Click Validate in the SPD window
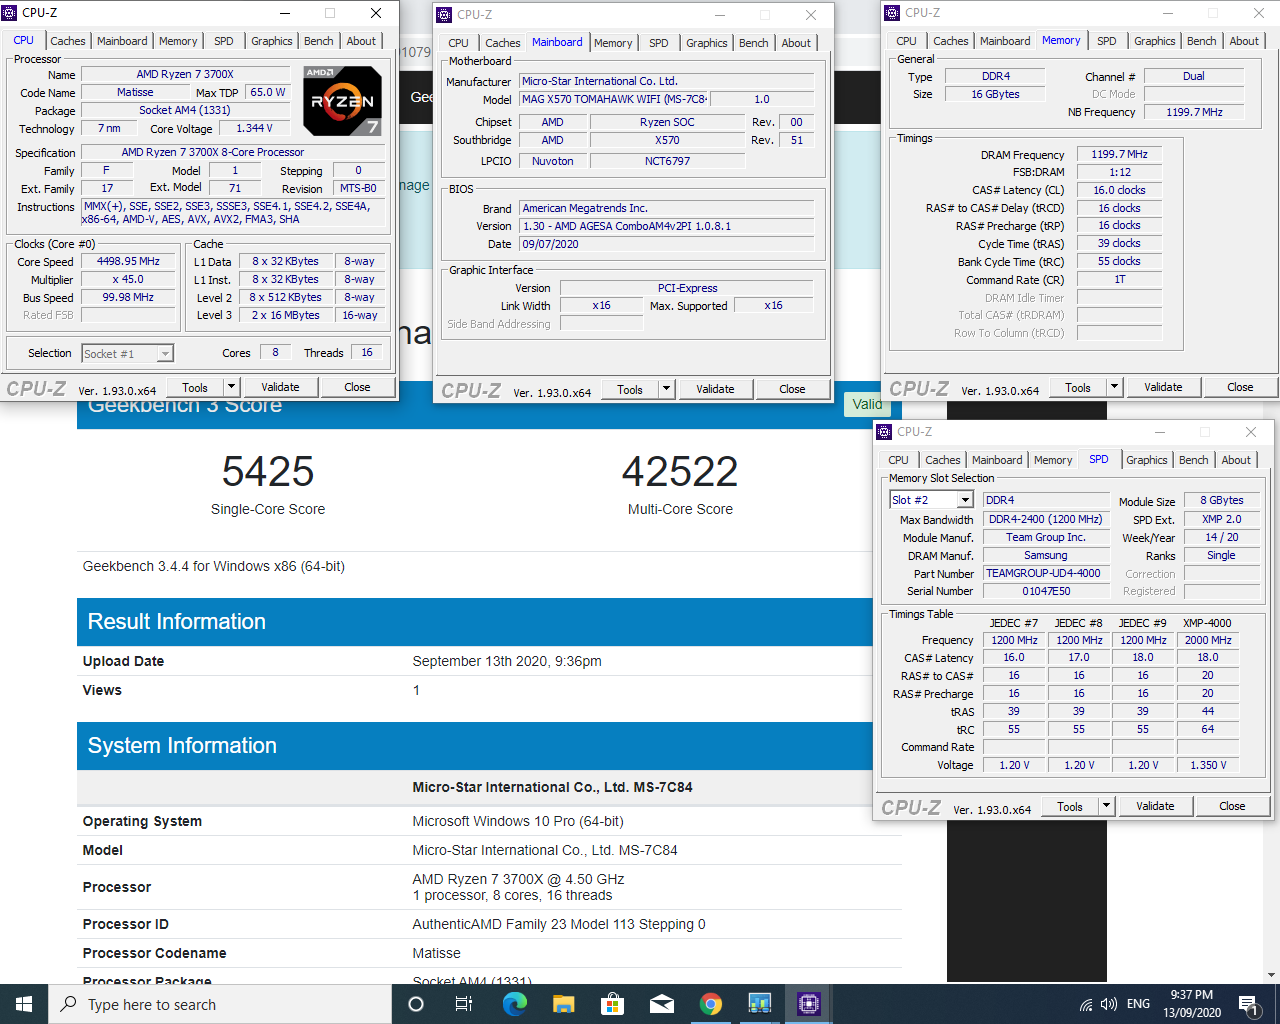Viewport: 1280px width, 1024px height. coord(1155,806)
